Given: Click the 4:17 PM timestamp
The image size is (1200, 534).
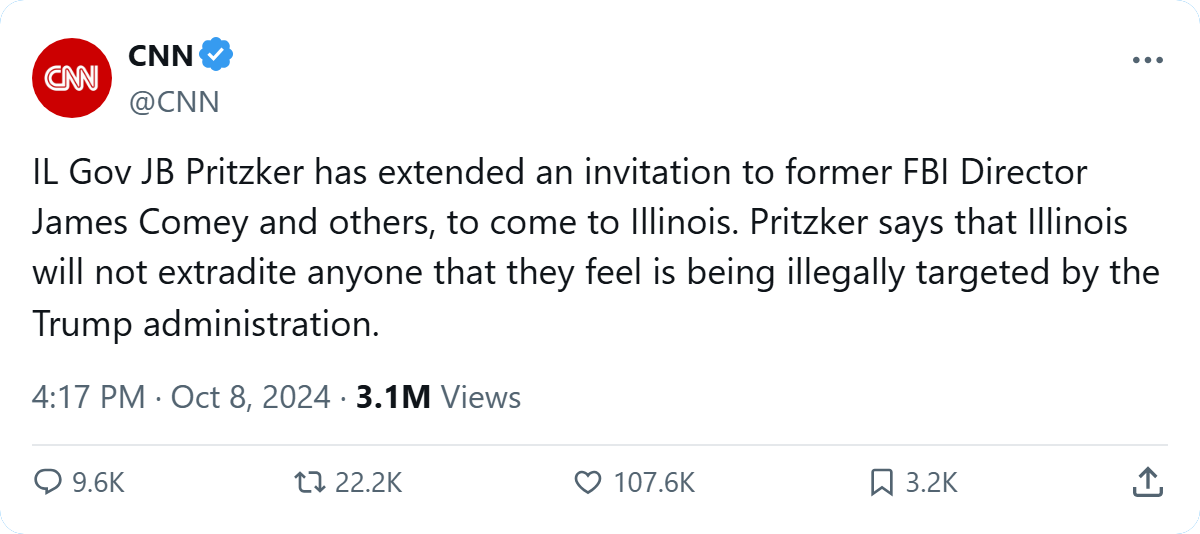Looking at the screenshot, I should [89, 397].
